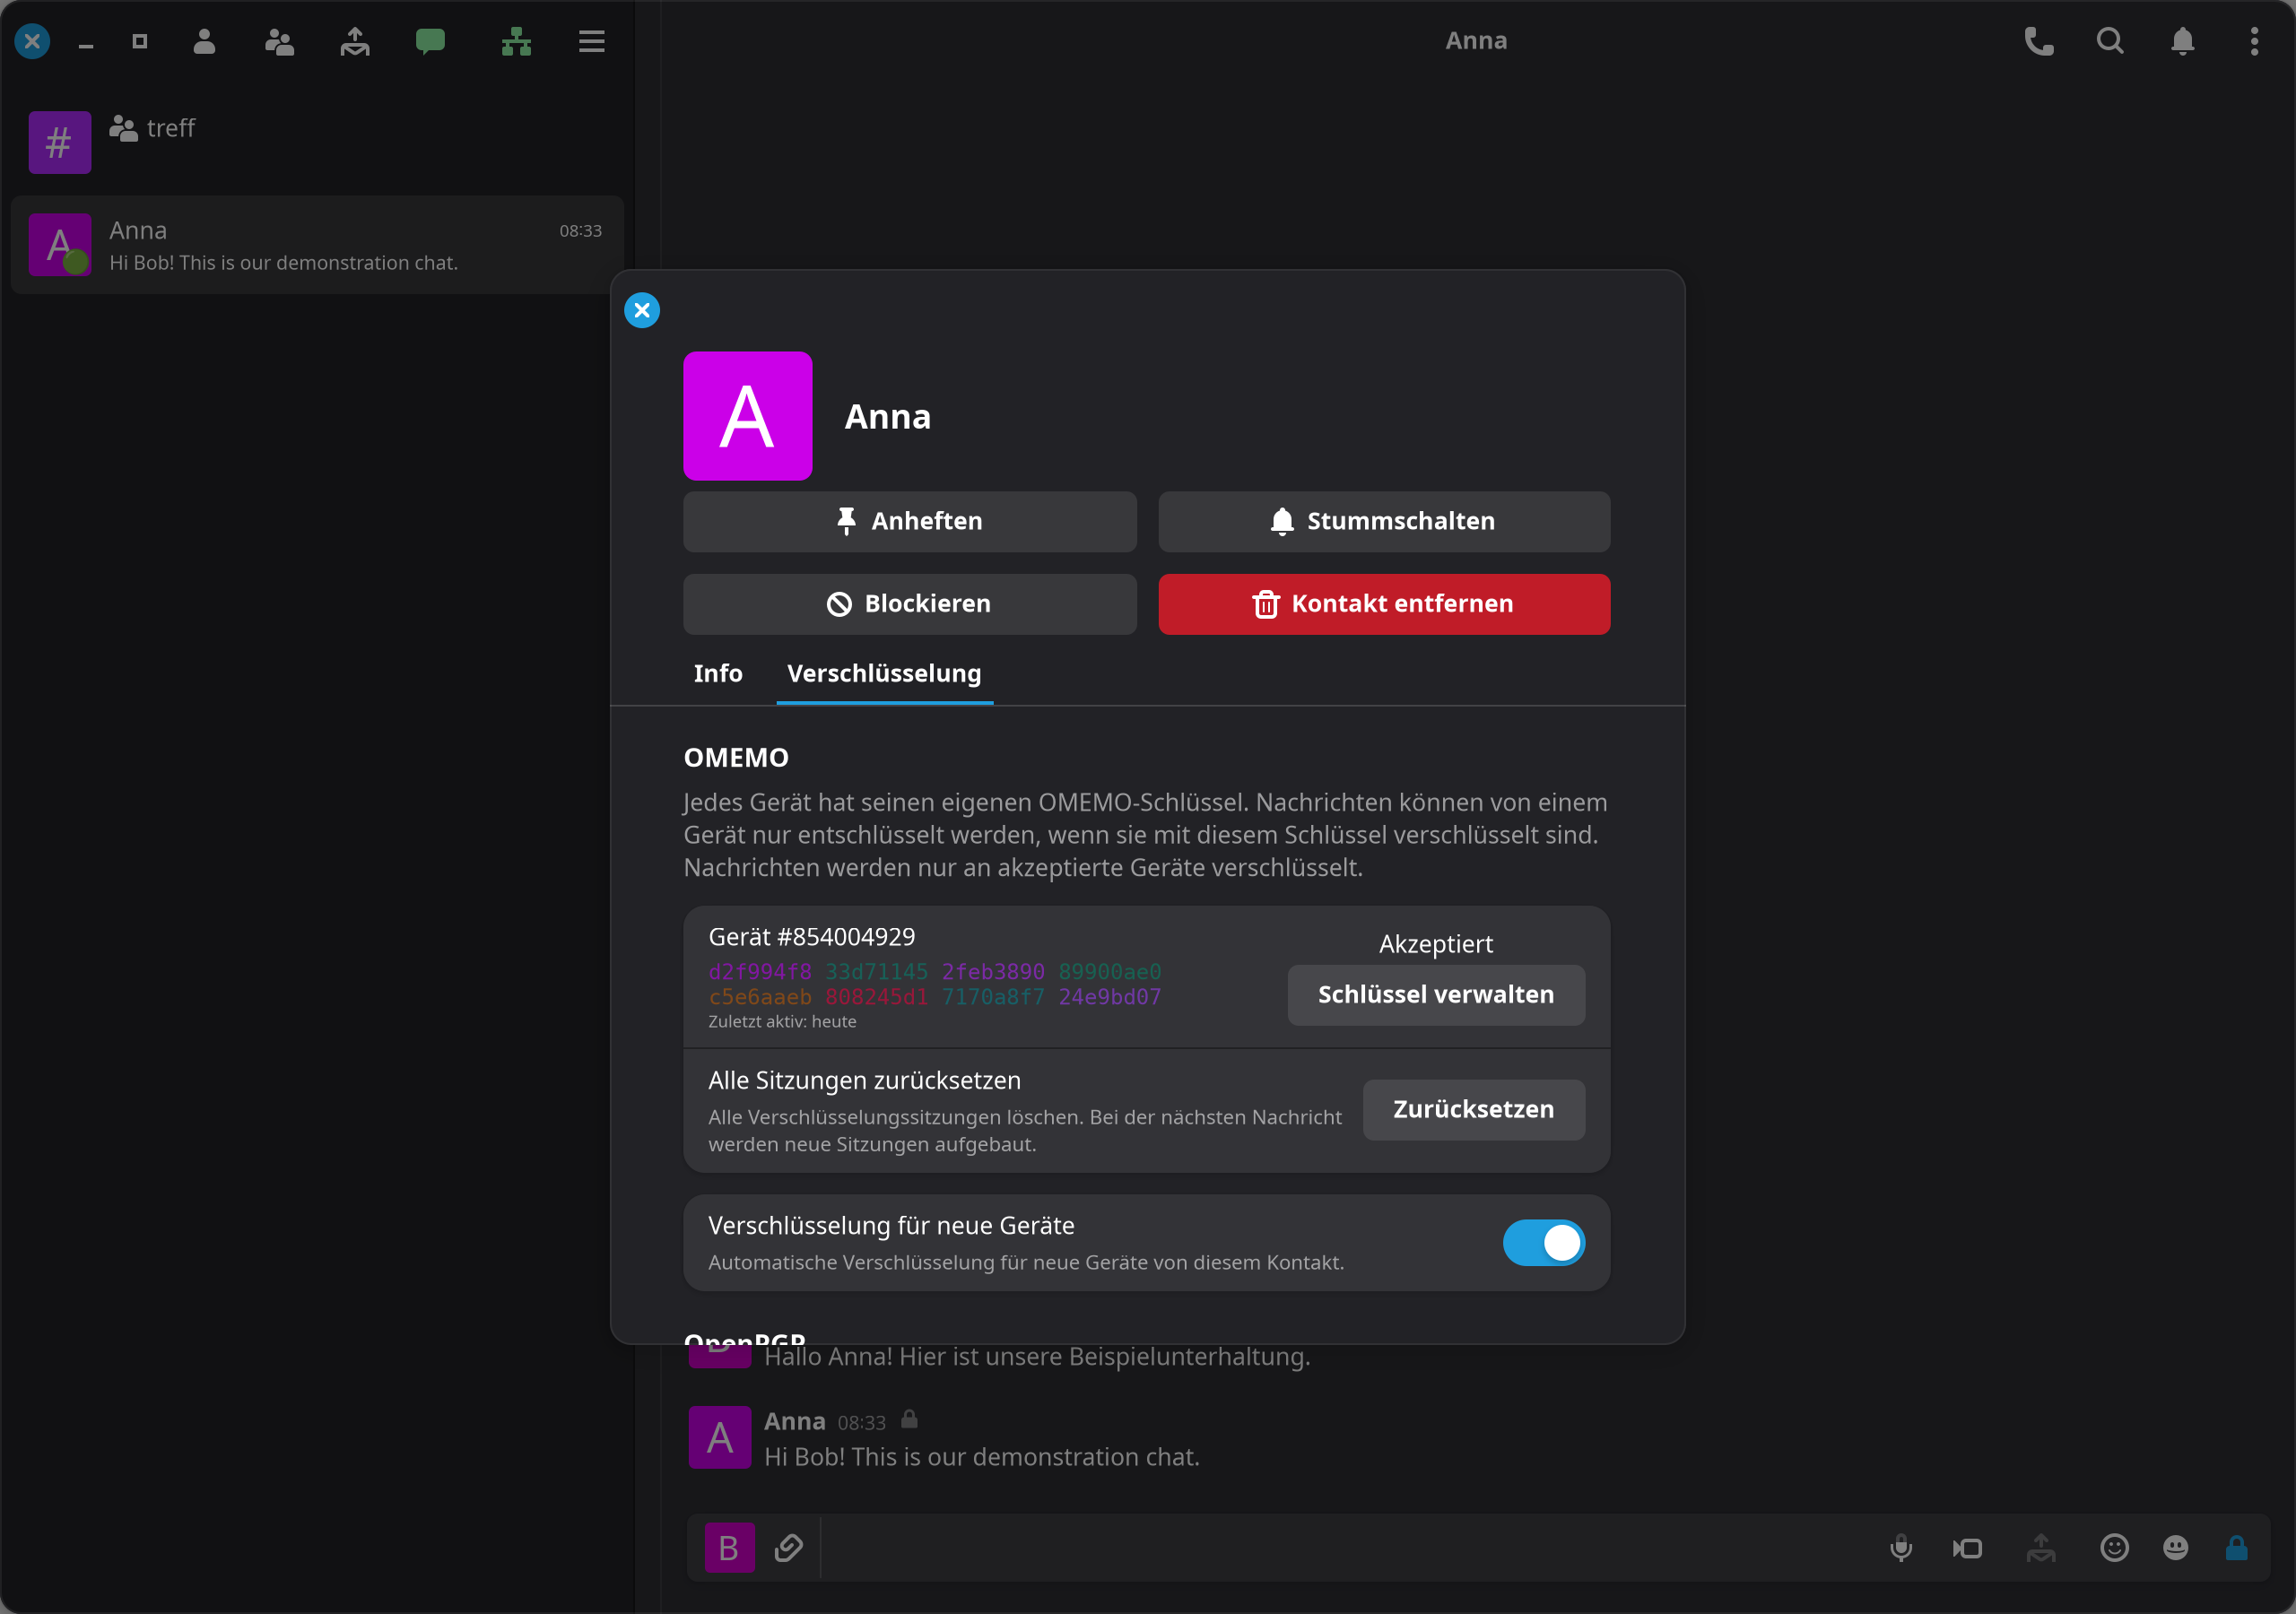
Task: Open the emoji picker smiley outline icon
Action: coord(2114,1548)
